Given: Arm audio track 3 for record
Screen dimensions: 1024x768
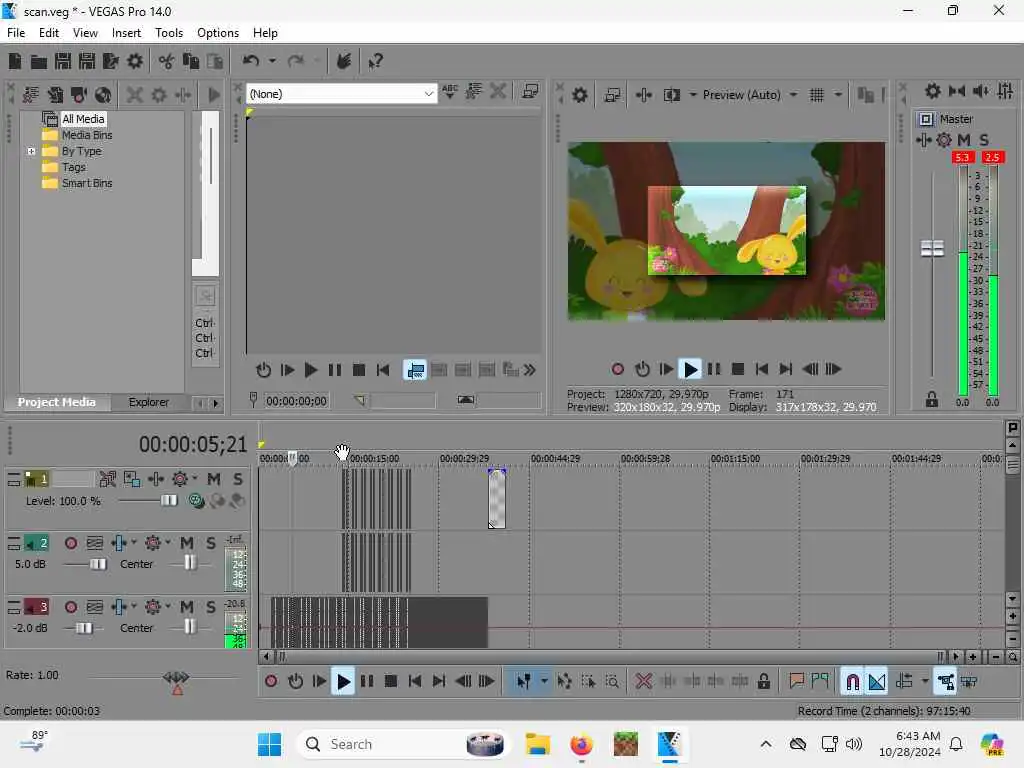Looking at the screenshot, I should click(x=71, y=607).
